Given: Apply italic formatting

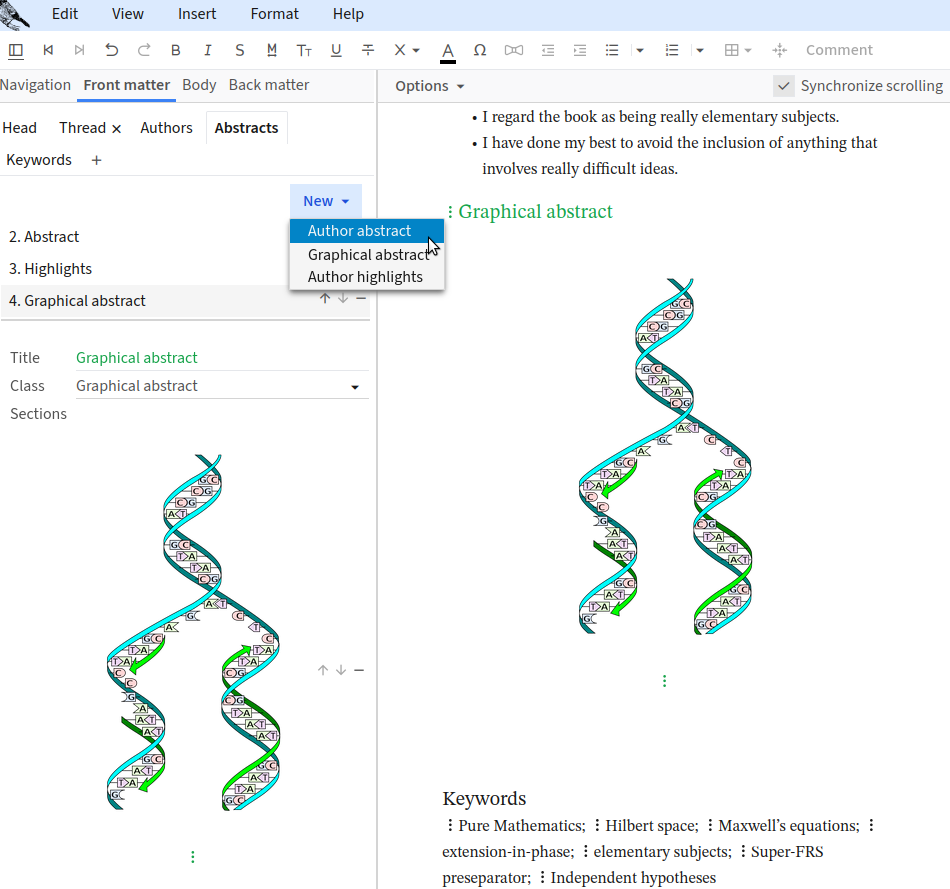Looking at the screenshot, I should (208, 50).
